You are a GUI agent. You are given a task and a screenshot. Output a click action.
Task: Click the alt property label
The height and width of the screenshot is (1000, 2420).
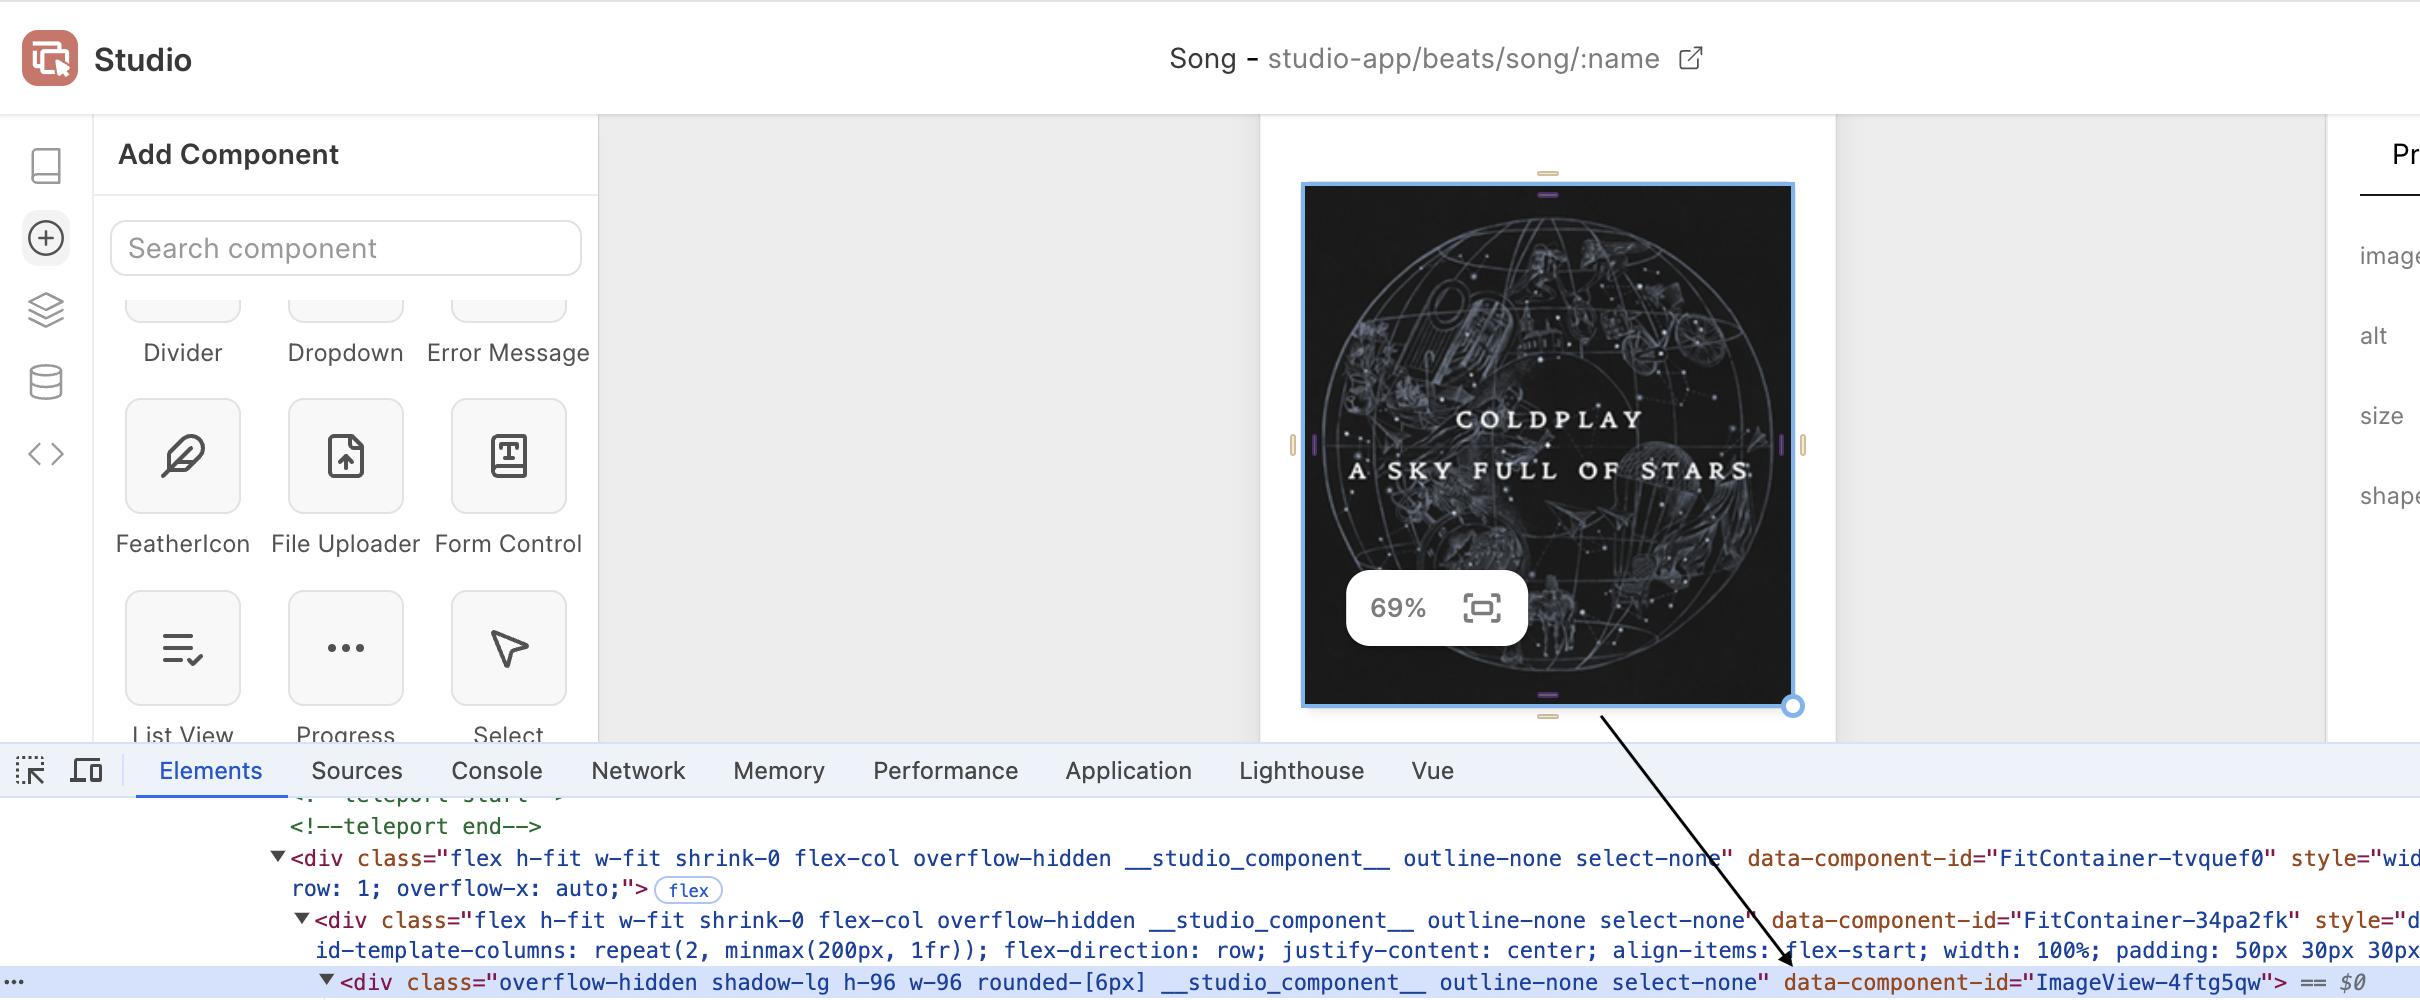click(x=2373, y=336)
